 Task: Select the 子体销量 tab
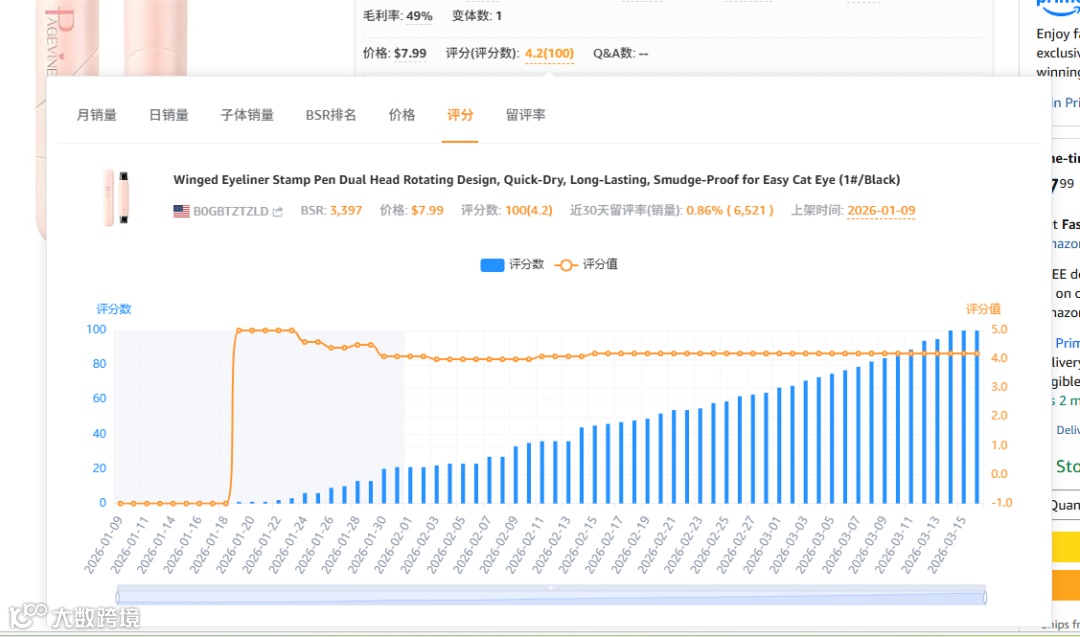[x=247, y=115]
